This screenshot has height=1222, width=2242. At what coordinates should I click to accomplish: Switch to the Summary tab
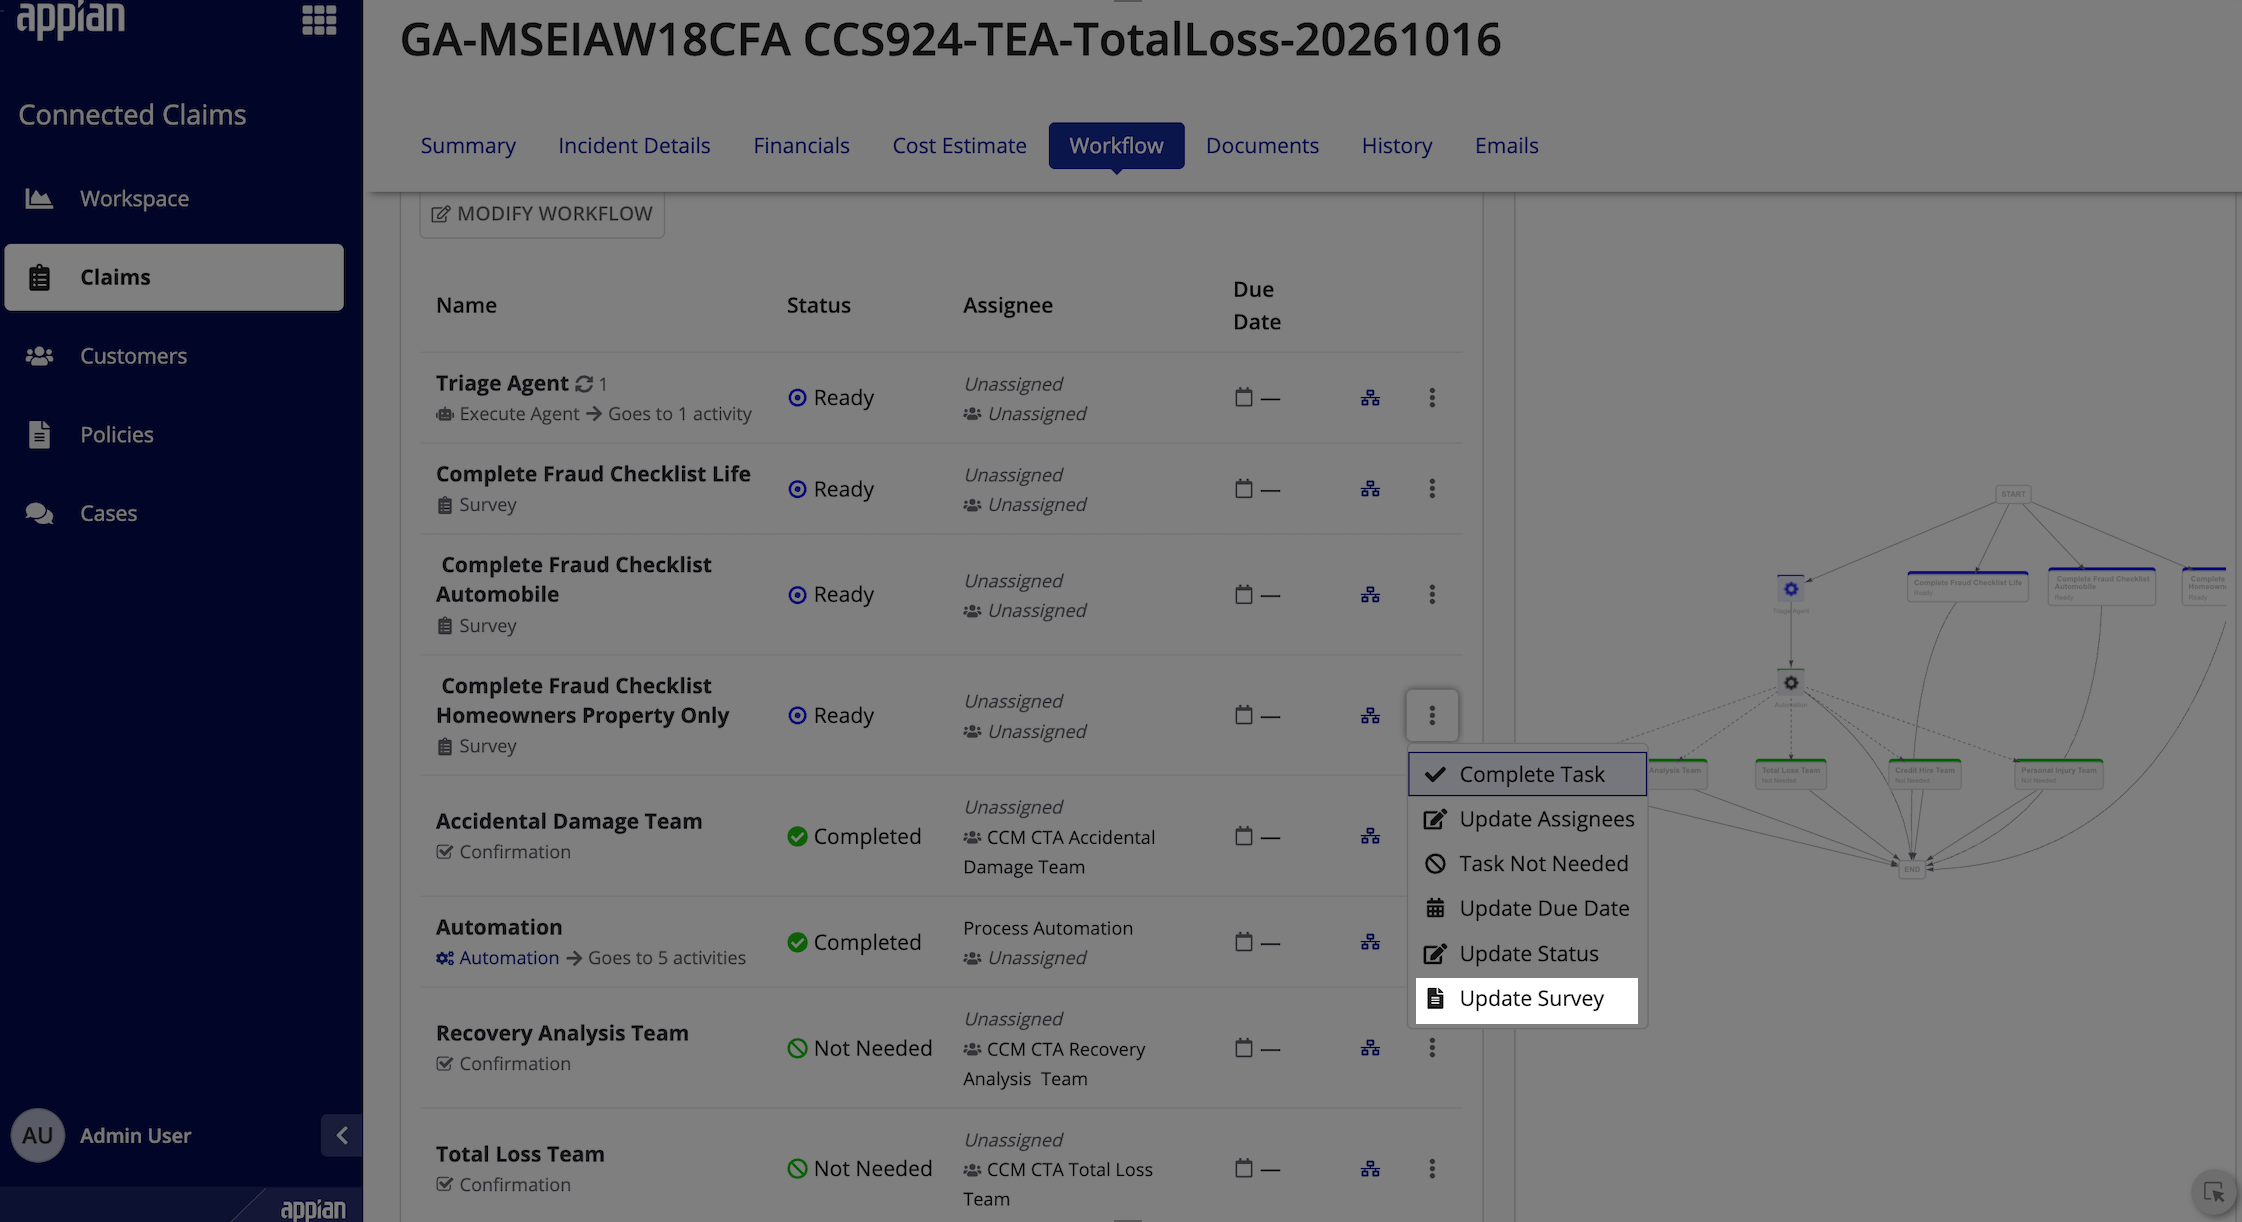coord(468,146)
